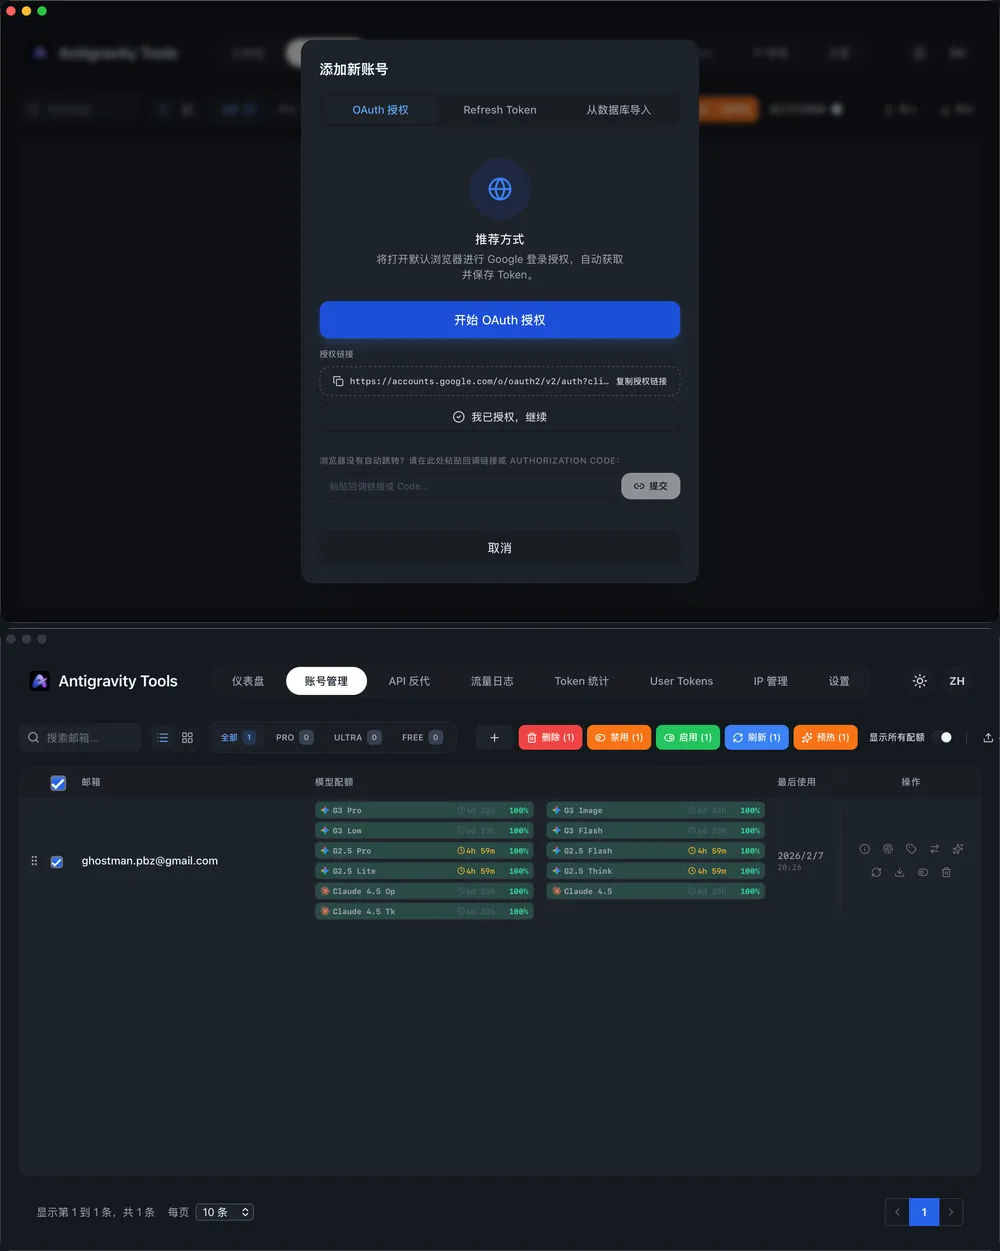Click the 2026/2/7 last used date
Viewport: 1000px width, 1251px height.
[x=801, y=856]
